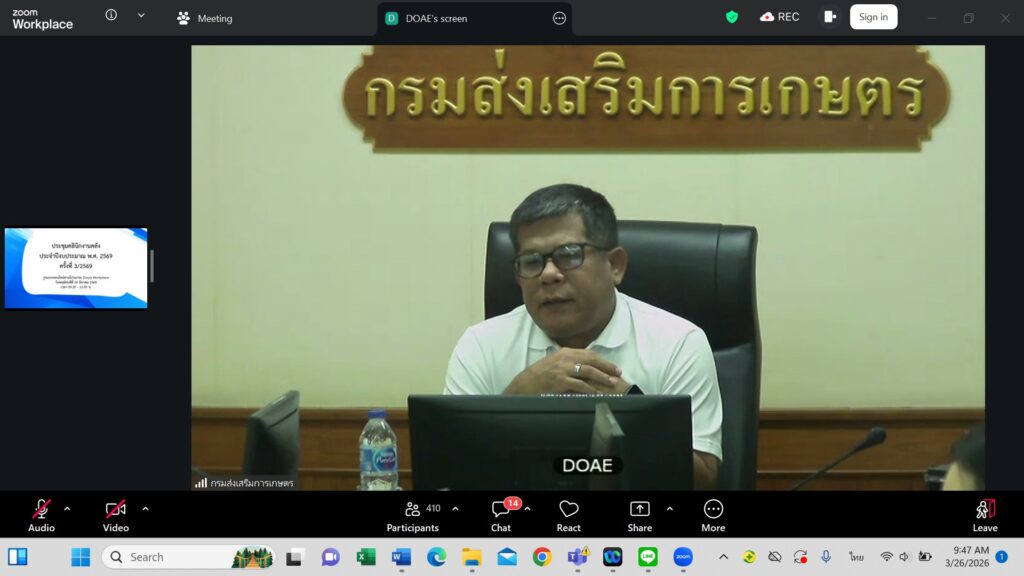
Task: Open the Participants panel
Action: (413, 516)
